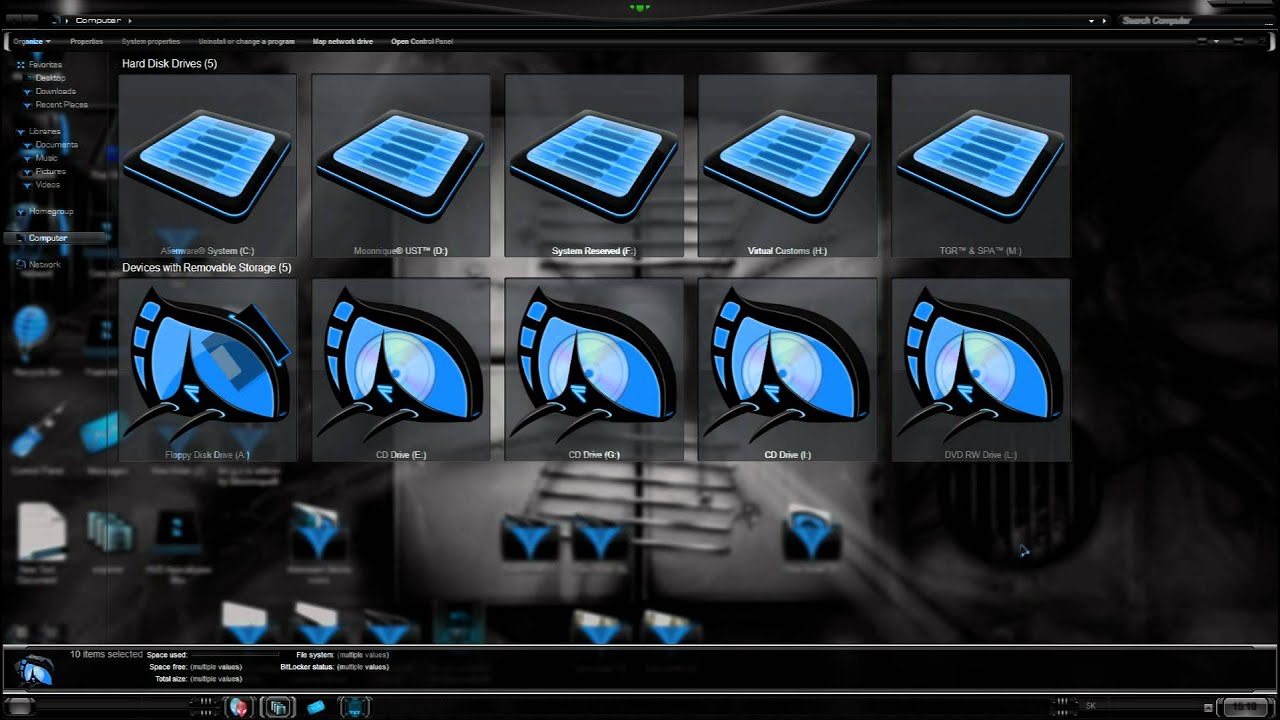1280x720 pixels.
Task: Select Computer in navigation pane
Action: tap(55, 238)
